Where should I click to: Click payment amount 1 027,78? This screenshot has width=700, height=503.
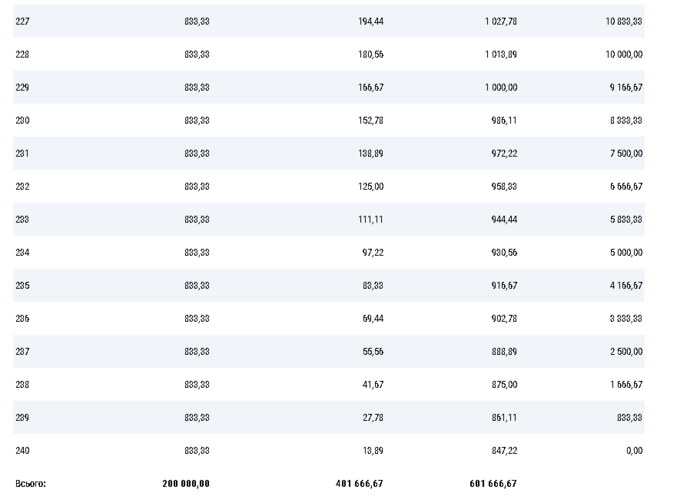pyautogui.click(x=499, y=21)
